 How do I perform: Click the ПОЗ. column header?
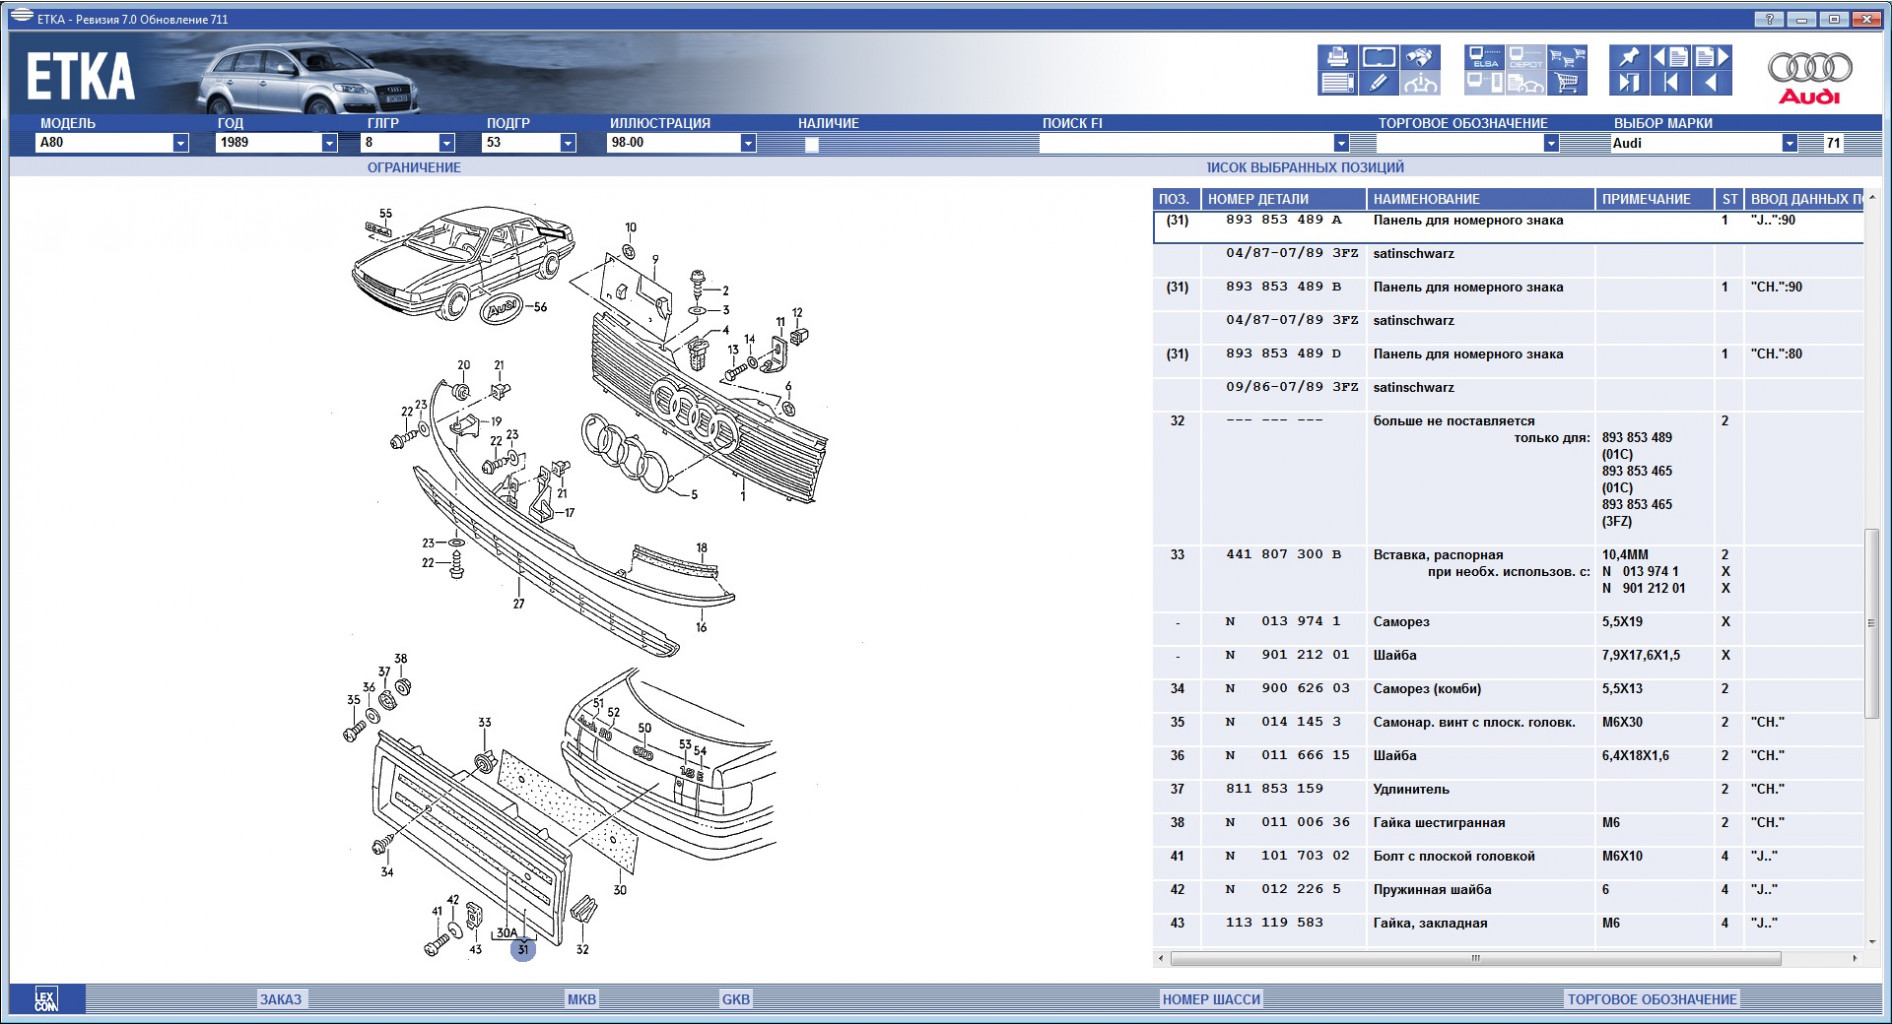click(x=1176, y=199)
